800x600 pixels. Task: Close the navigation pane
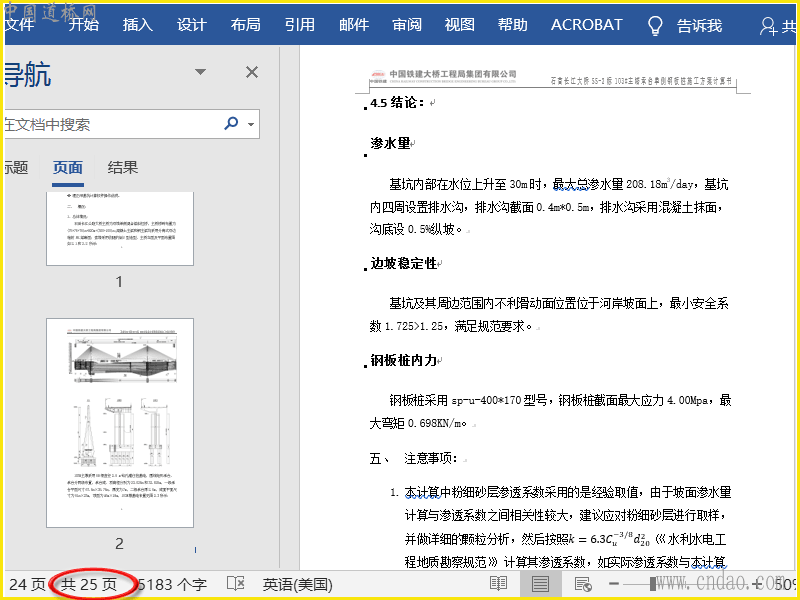(x=252, y=72)
